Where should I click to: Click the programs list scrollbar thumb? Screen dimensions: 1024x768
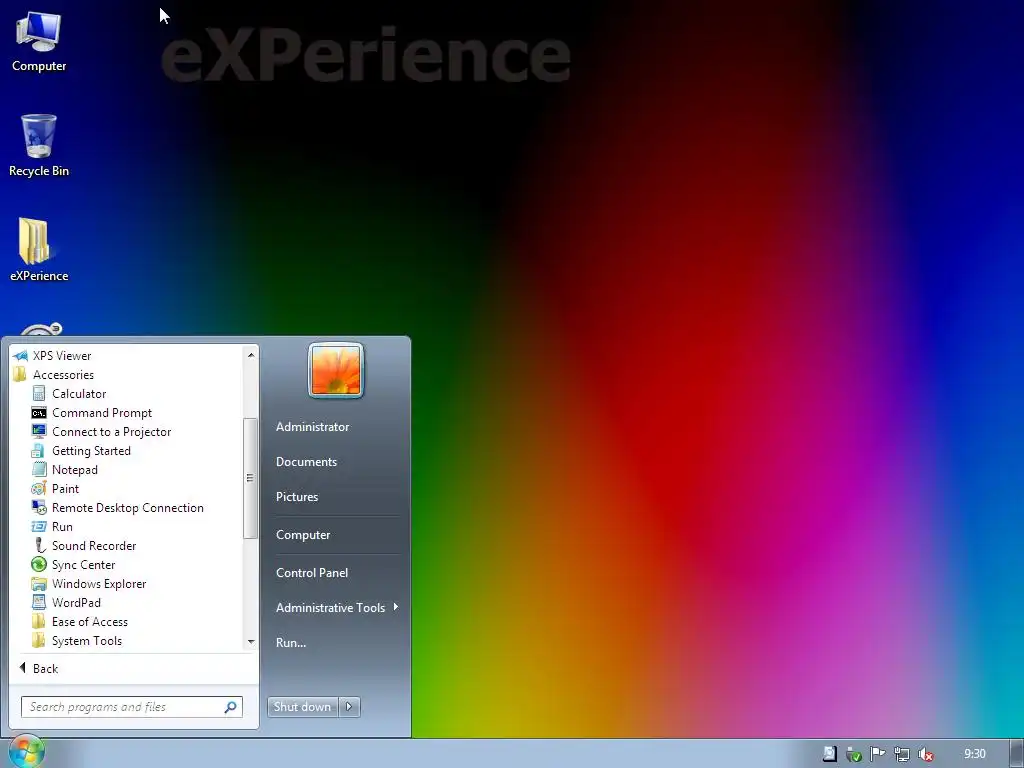[250, 478]
